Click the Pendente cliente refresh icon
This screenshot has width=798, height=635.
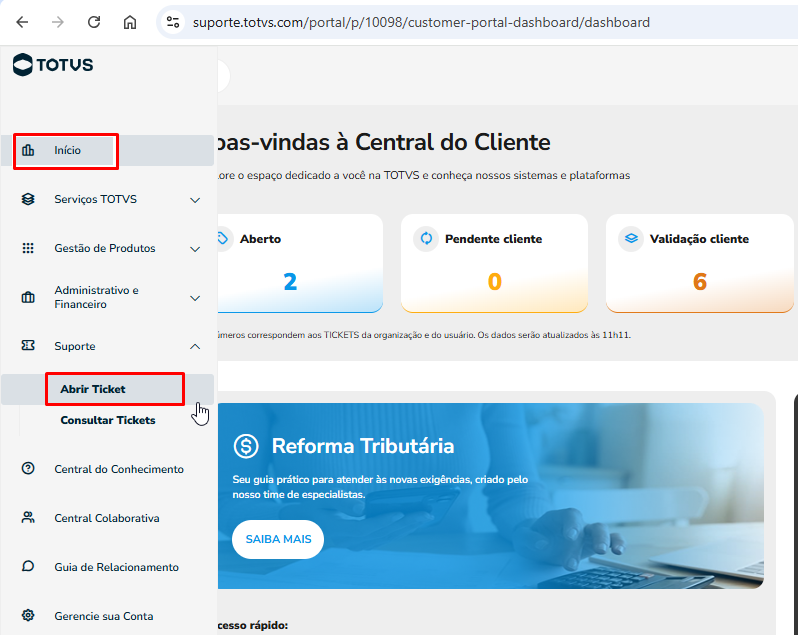tap(426, 238)
